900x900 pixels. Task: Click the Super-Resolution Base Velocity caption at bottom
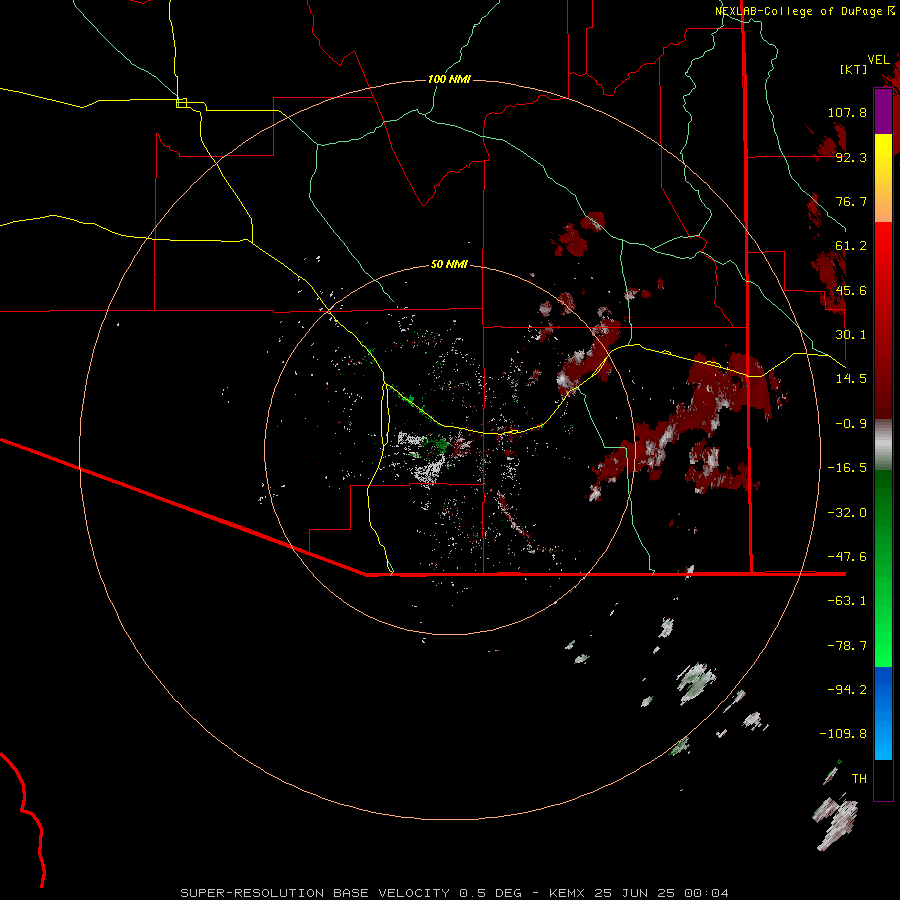[x=455, y=893]
